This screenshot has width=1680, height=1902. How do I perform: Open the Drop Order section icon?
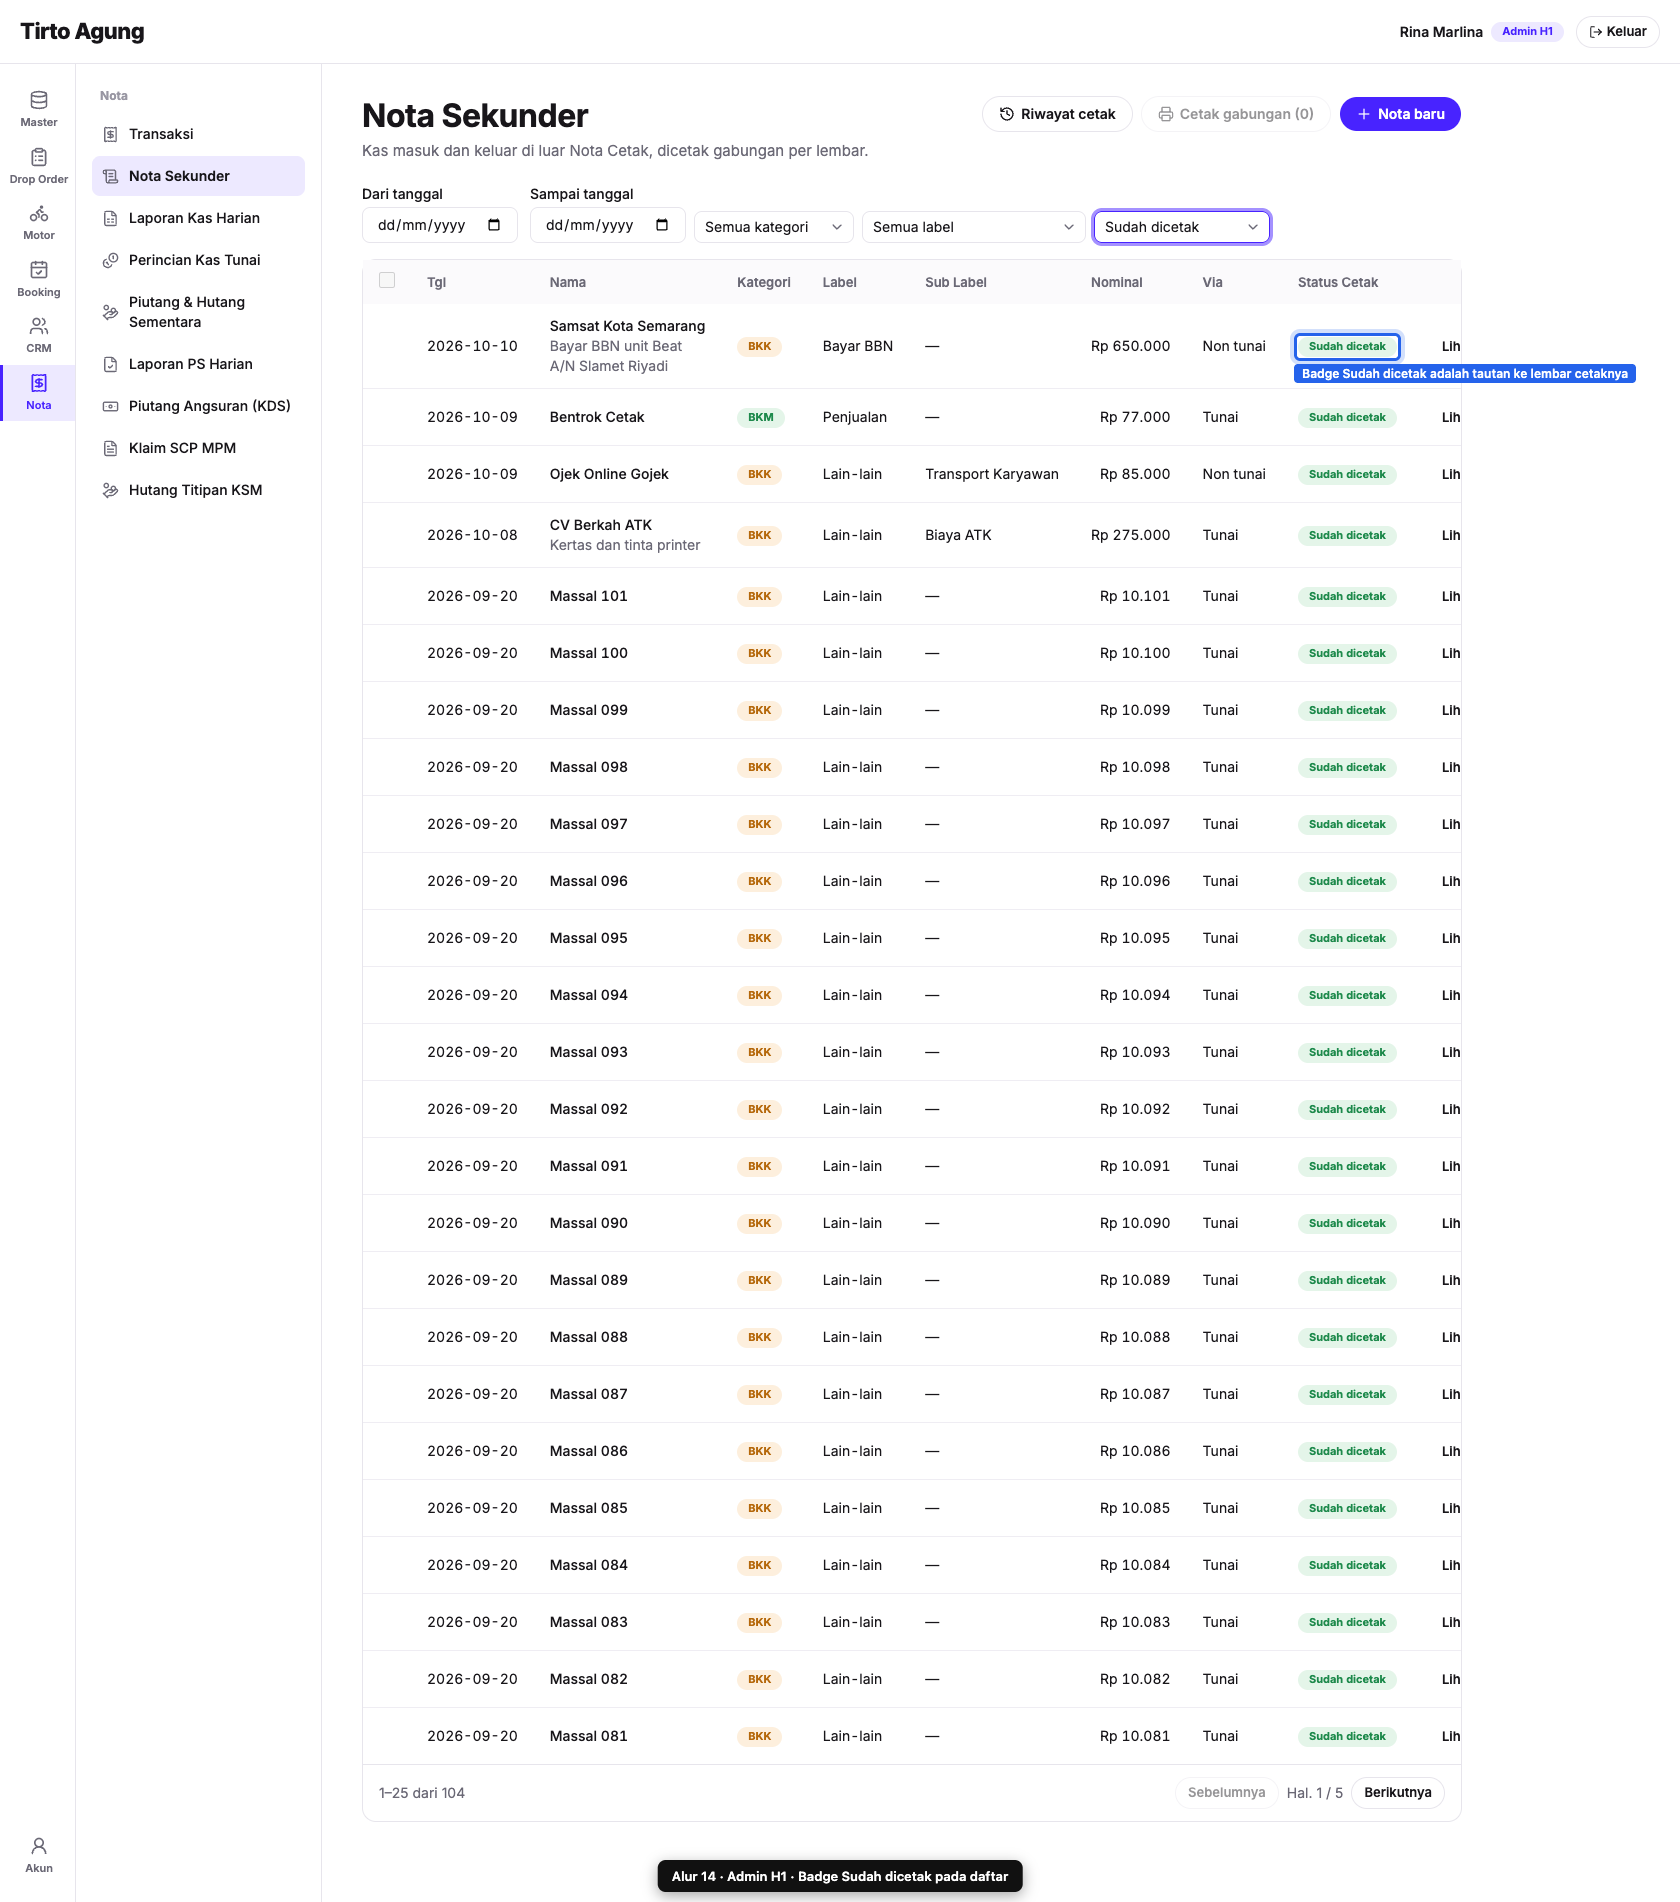(38, 157)
